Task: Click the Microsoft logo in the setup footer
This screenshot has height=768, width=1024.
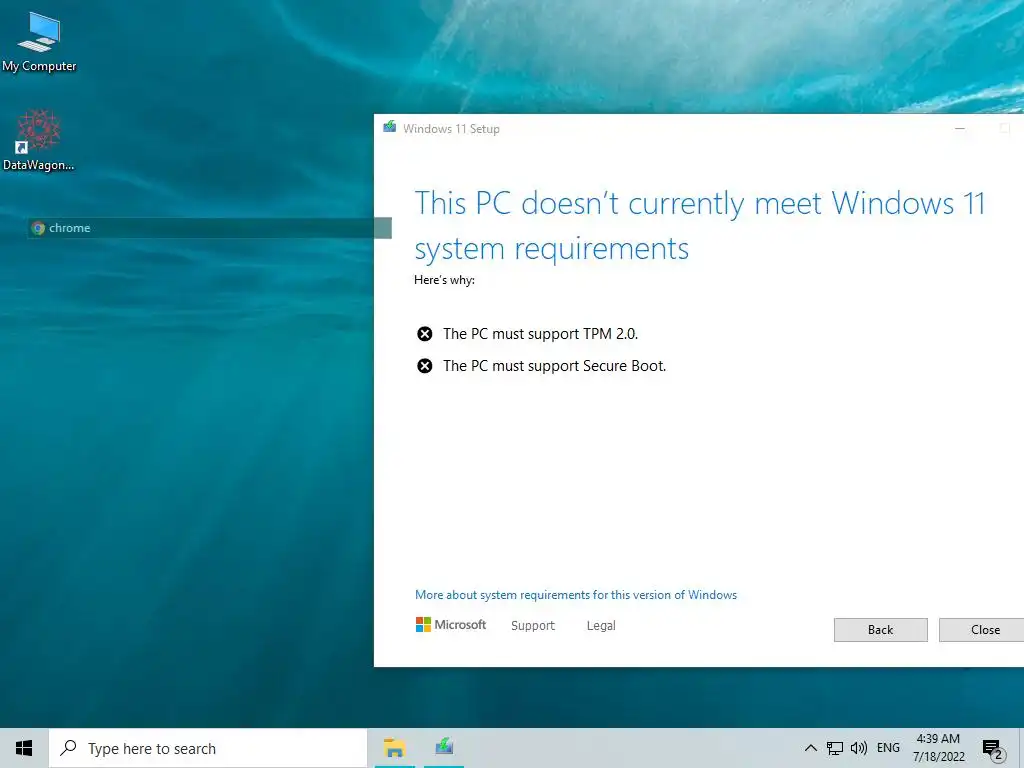Action: pyautogui.click(x=451, y=625)
